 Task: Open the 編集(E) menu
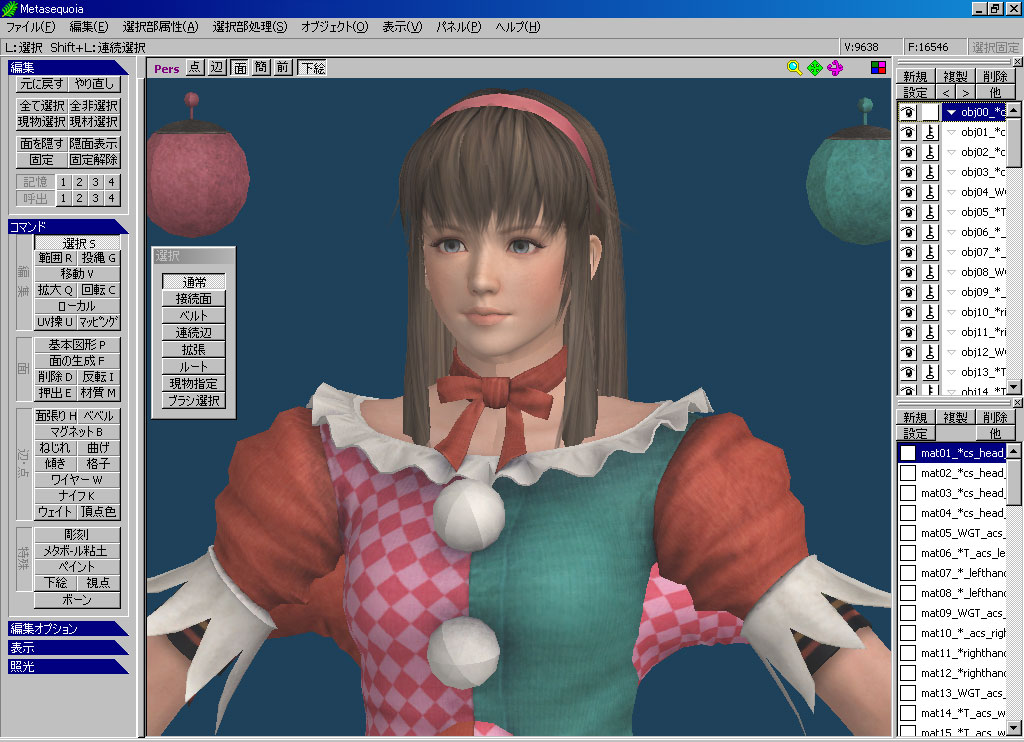[89, 27]
